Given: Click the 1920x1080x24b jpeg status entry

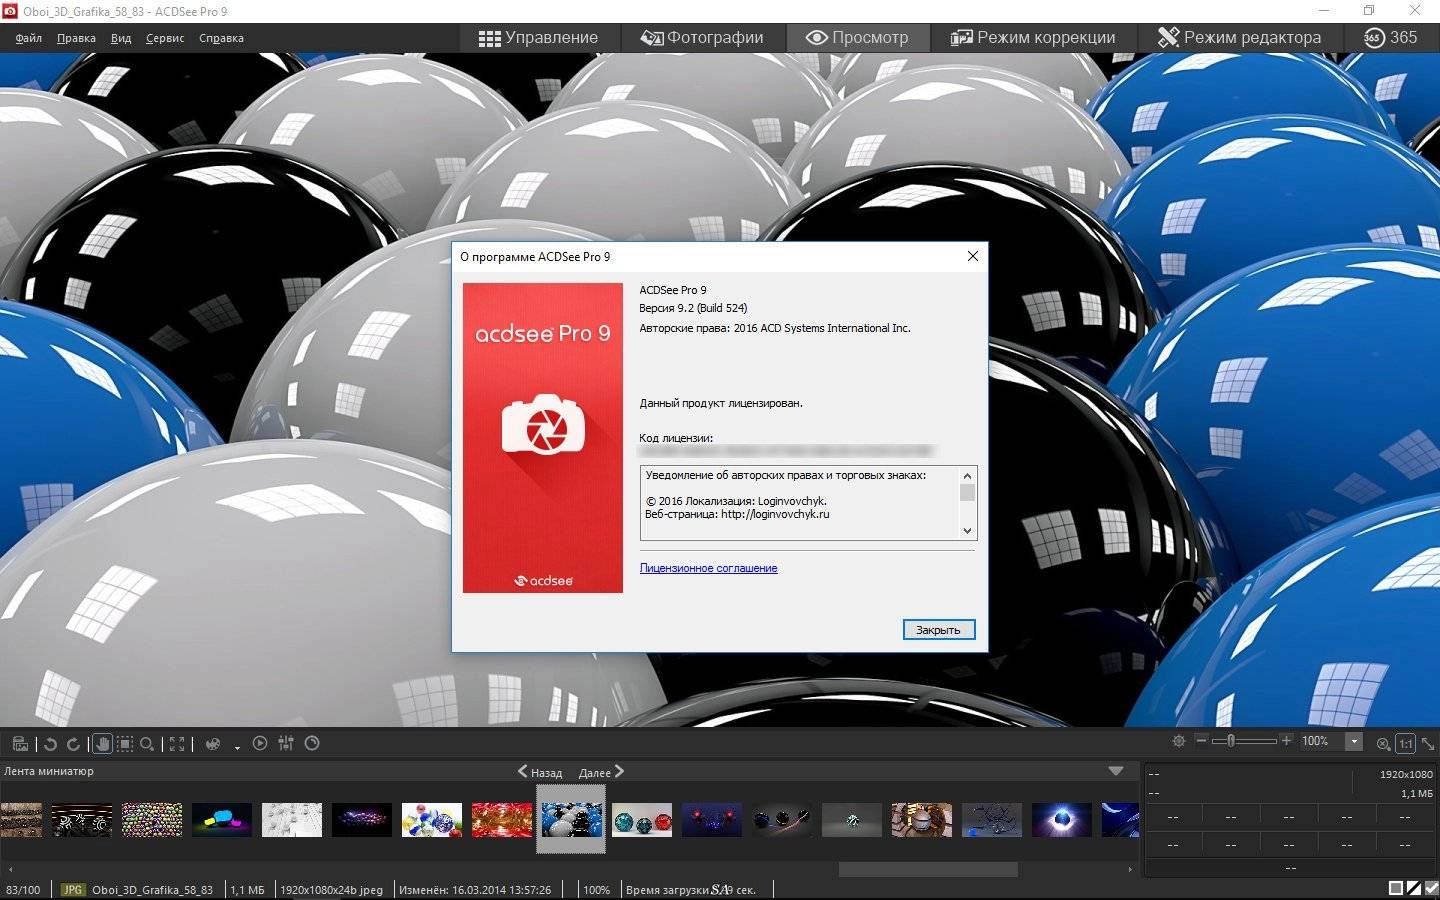Looking at the screenshot, I should [331, 889].
